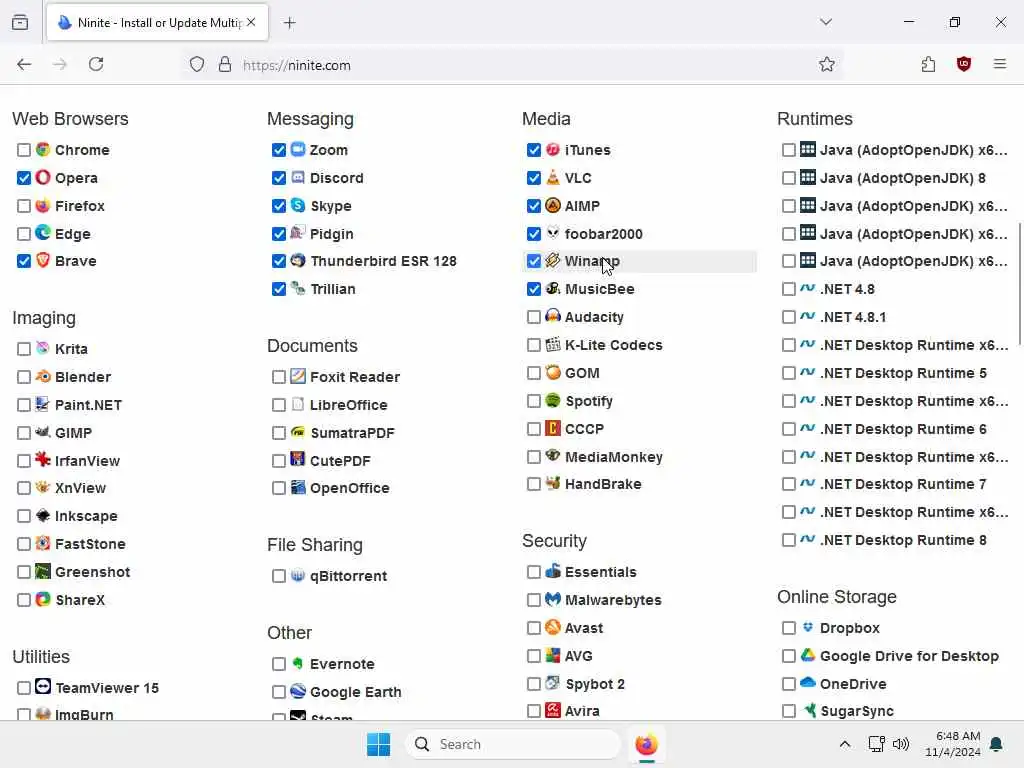Open Windows Start menu

click(x=378, y=744)
